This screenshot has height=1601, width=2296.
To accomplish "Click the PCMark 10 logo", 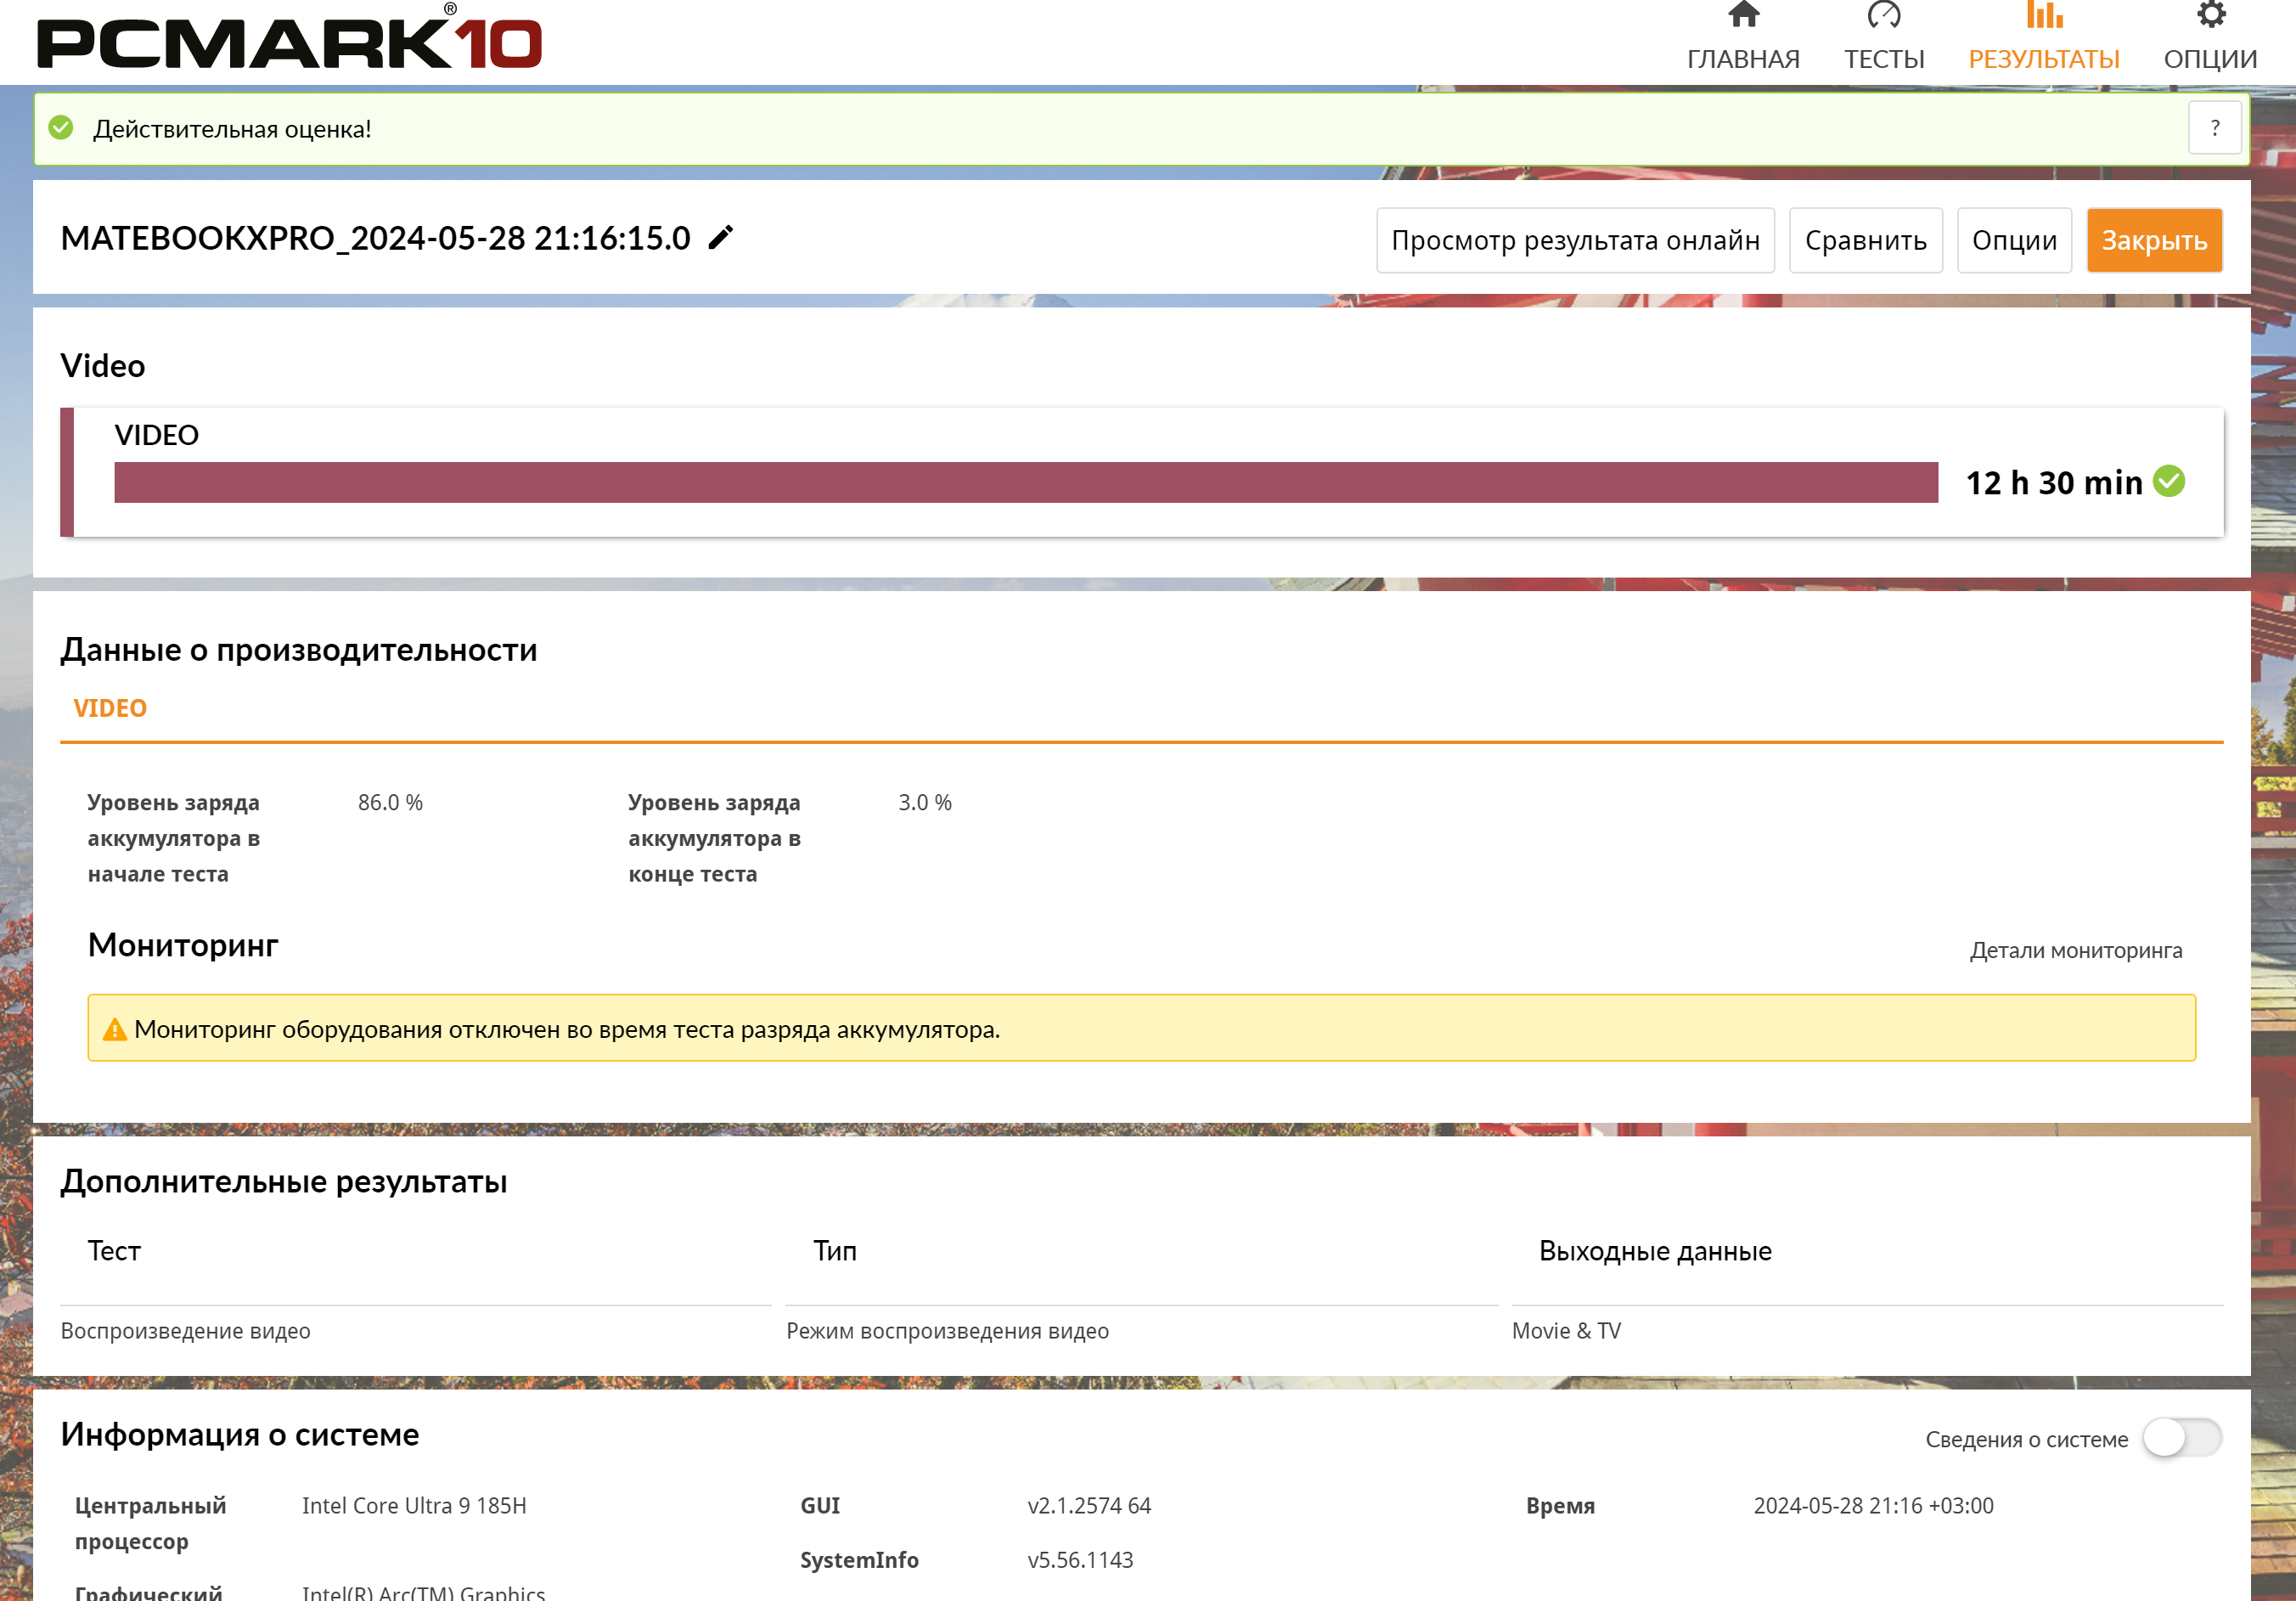I will [289, 40].
